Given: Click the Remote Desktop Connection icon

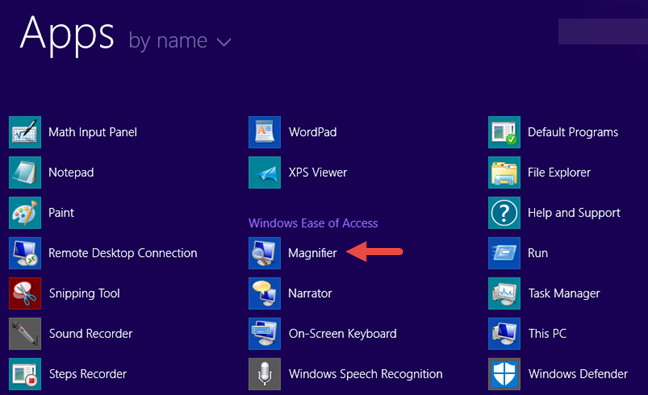Looking at the screenshot, I should click(x=25, y=253).
